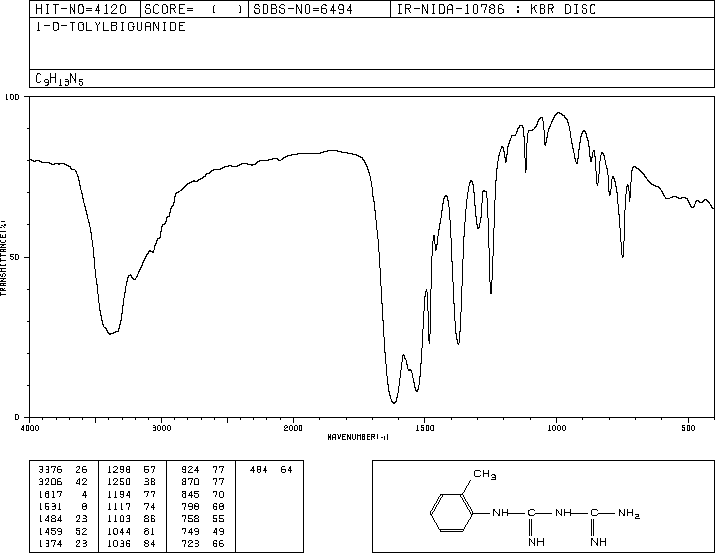Click the HIT-NO=4120 header cell
The height and width of the screenshot is (553, 715).
click(84, 9)
